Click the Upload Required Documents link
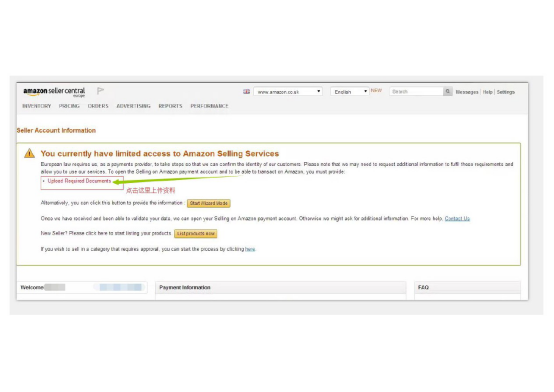The width and height of the screenshot is (554, 392). [x=79, y=181]
